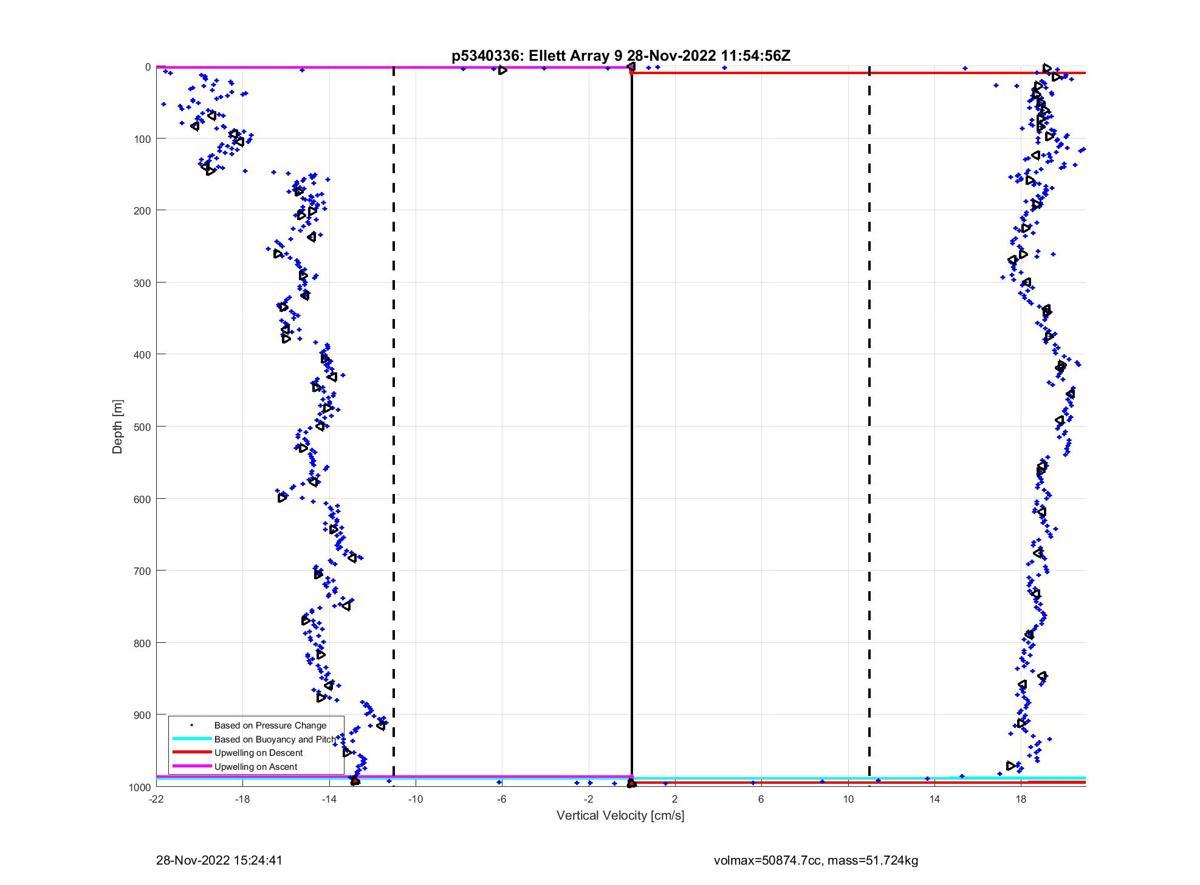Screen dimensions: 1200x885
Task: Click the 14 tick label on the velocity axis
Action: tap(934, 799)
